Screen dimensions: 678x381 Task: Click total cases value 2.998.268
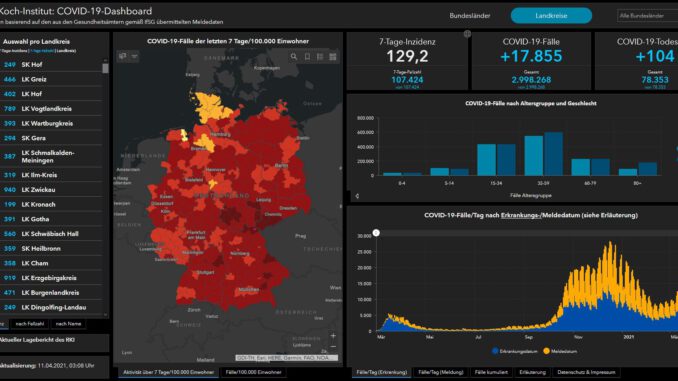531,80
